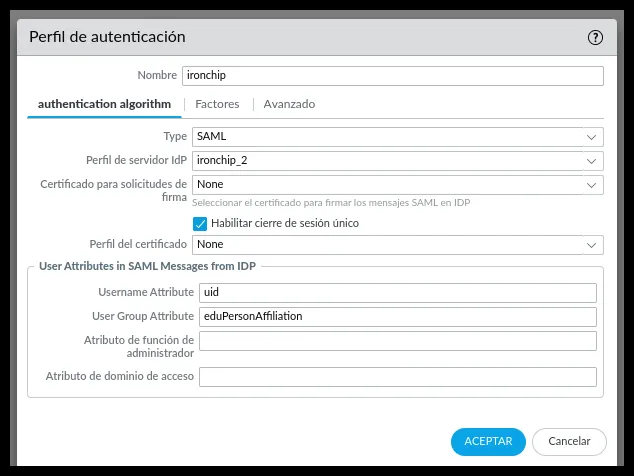
Task: Click hint text Seleccionar el certificado para firmar
Action: [331, 203]
